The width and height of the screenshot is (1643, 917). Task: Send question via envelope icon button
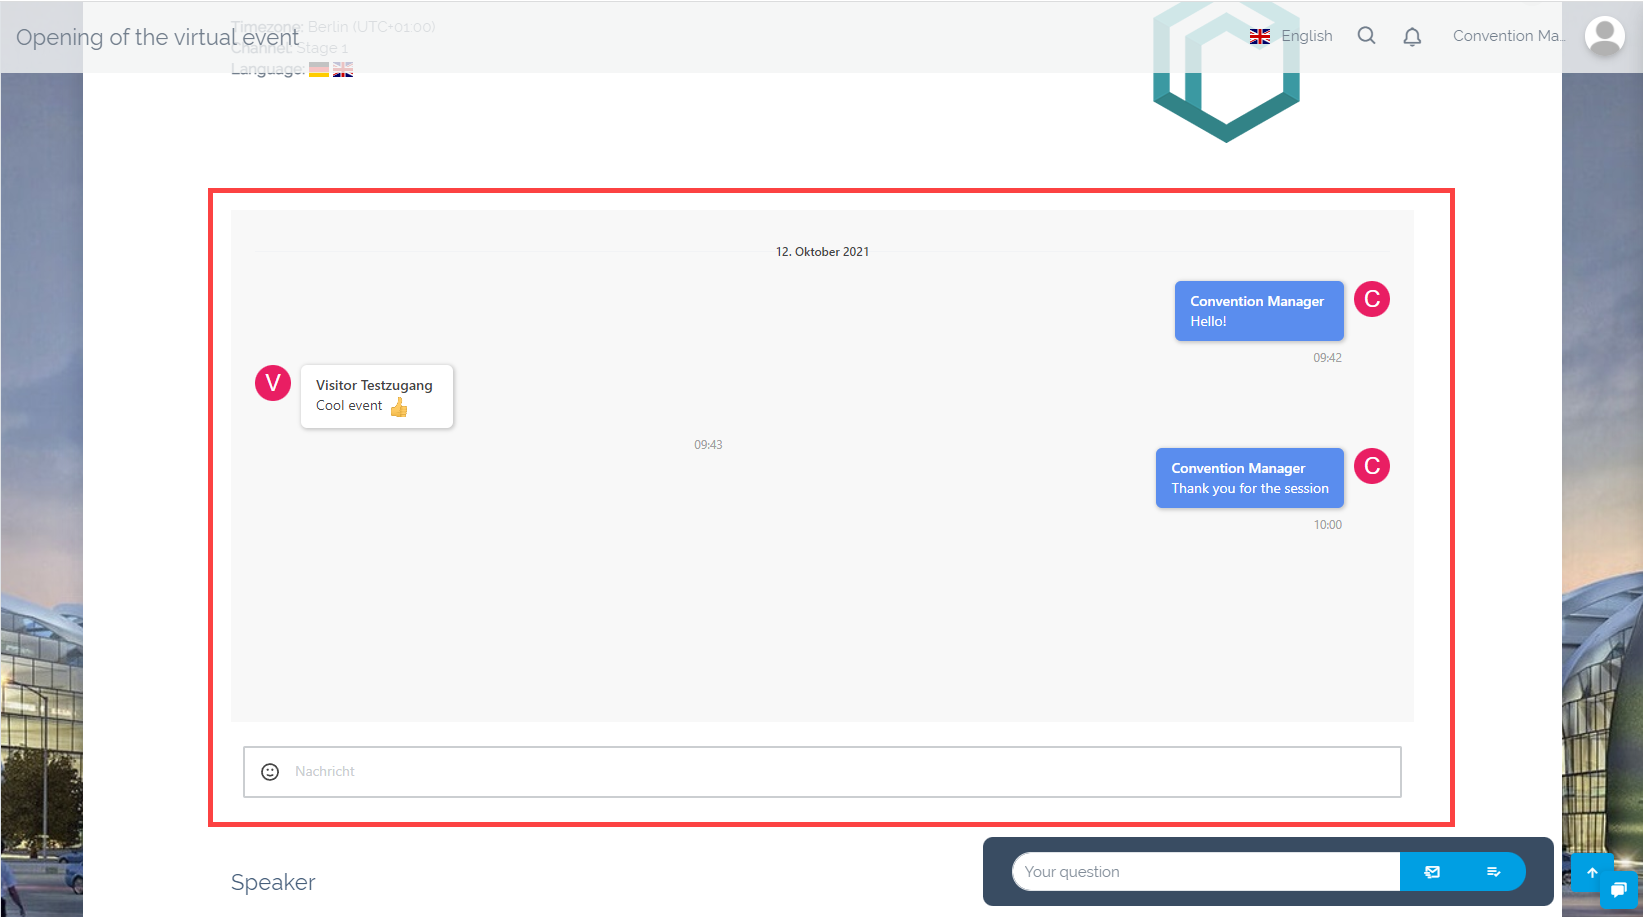point(1432,872)
